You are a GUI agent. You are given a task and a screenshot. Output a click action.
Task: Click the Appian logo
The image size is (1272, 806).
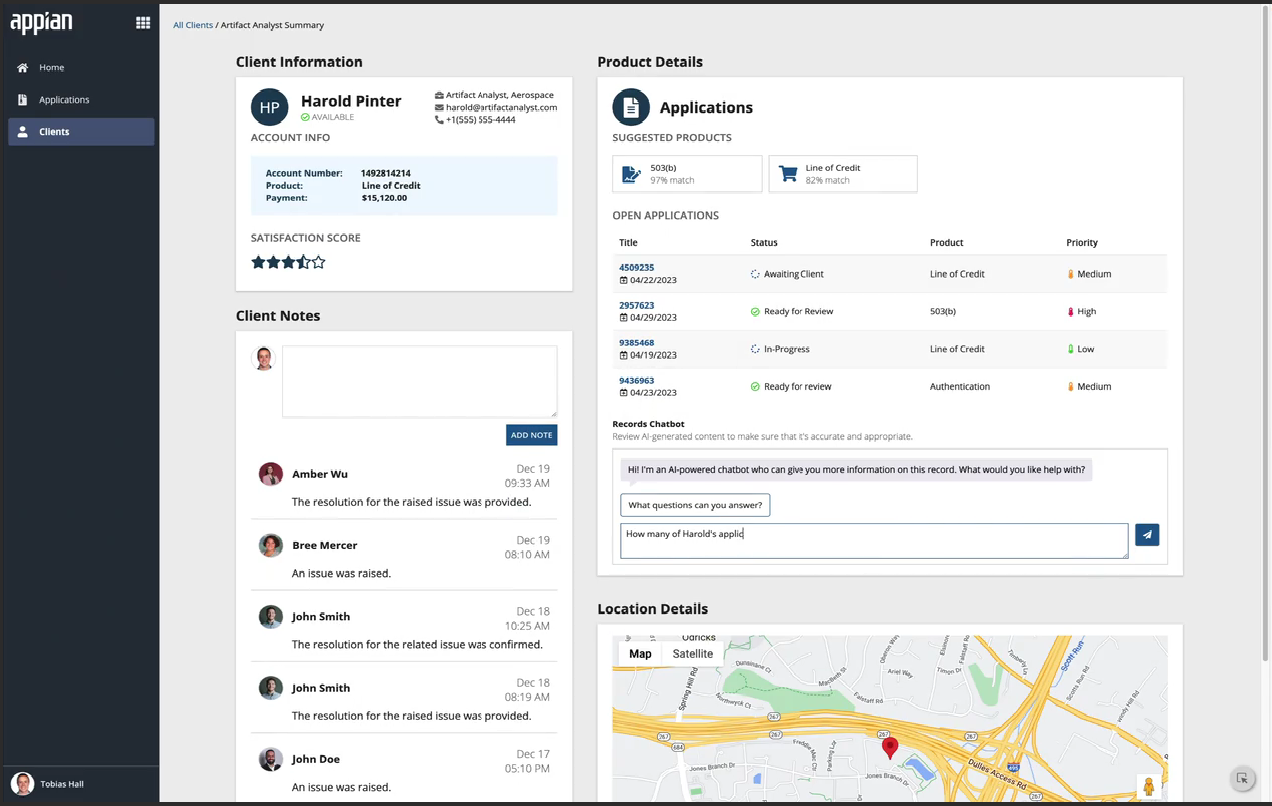41,23
